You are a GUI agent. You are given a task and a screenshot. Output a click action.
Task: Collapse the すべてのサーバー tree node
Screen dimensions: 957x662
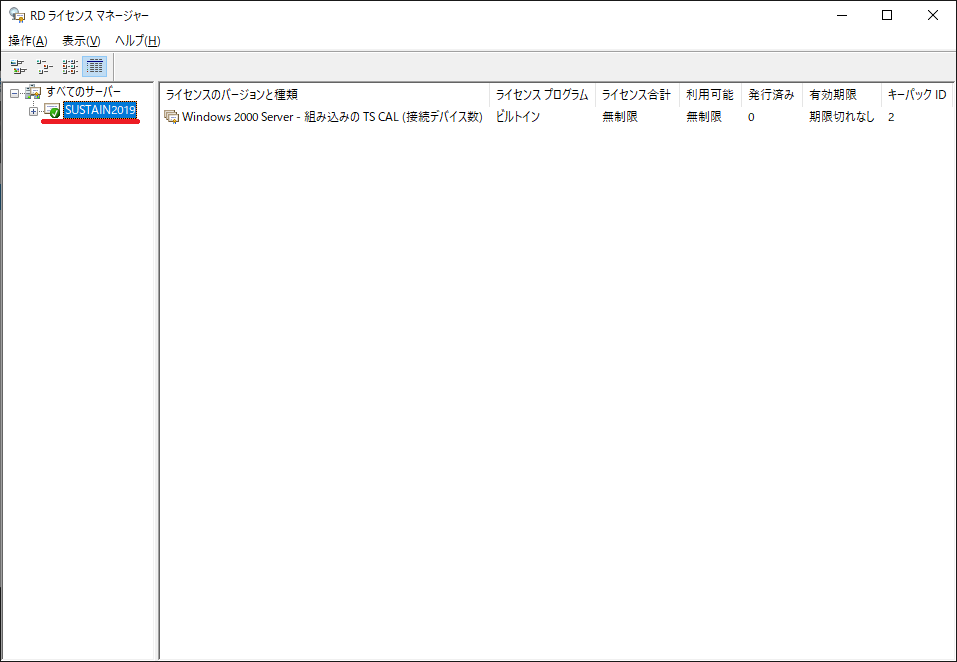(x=15, y=93)
